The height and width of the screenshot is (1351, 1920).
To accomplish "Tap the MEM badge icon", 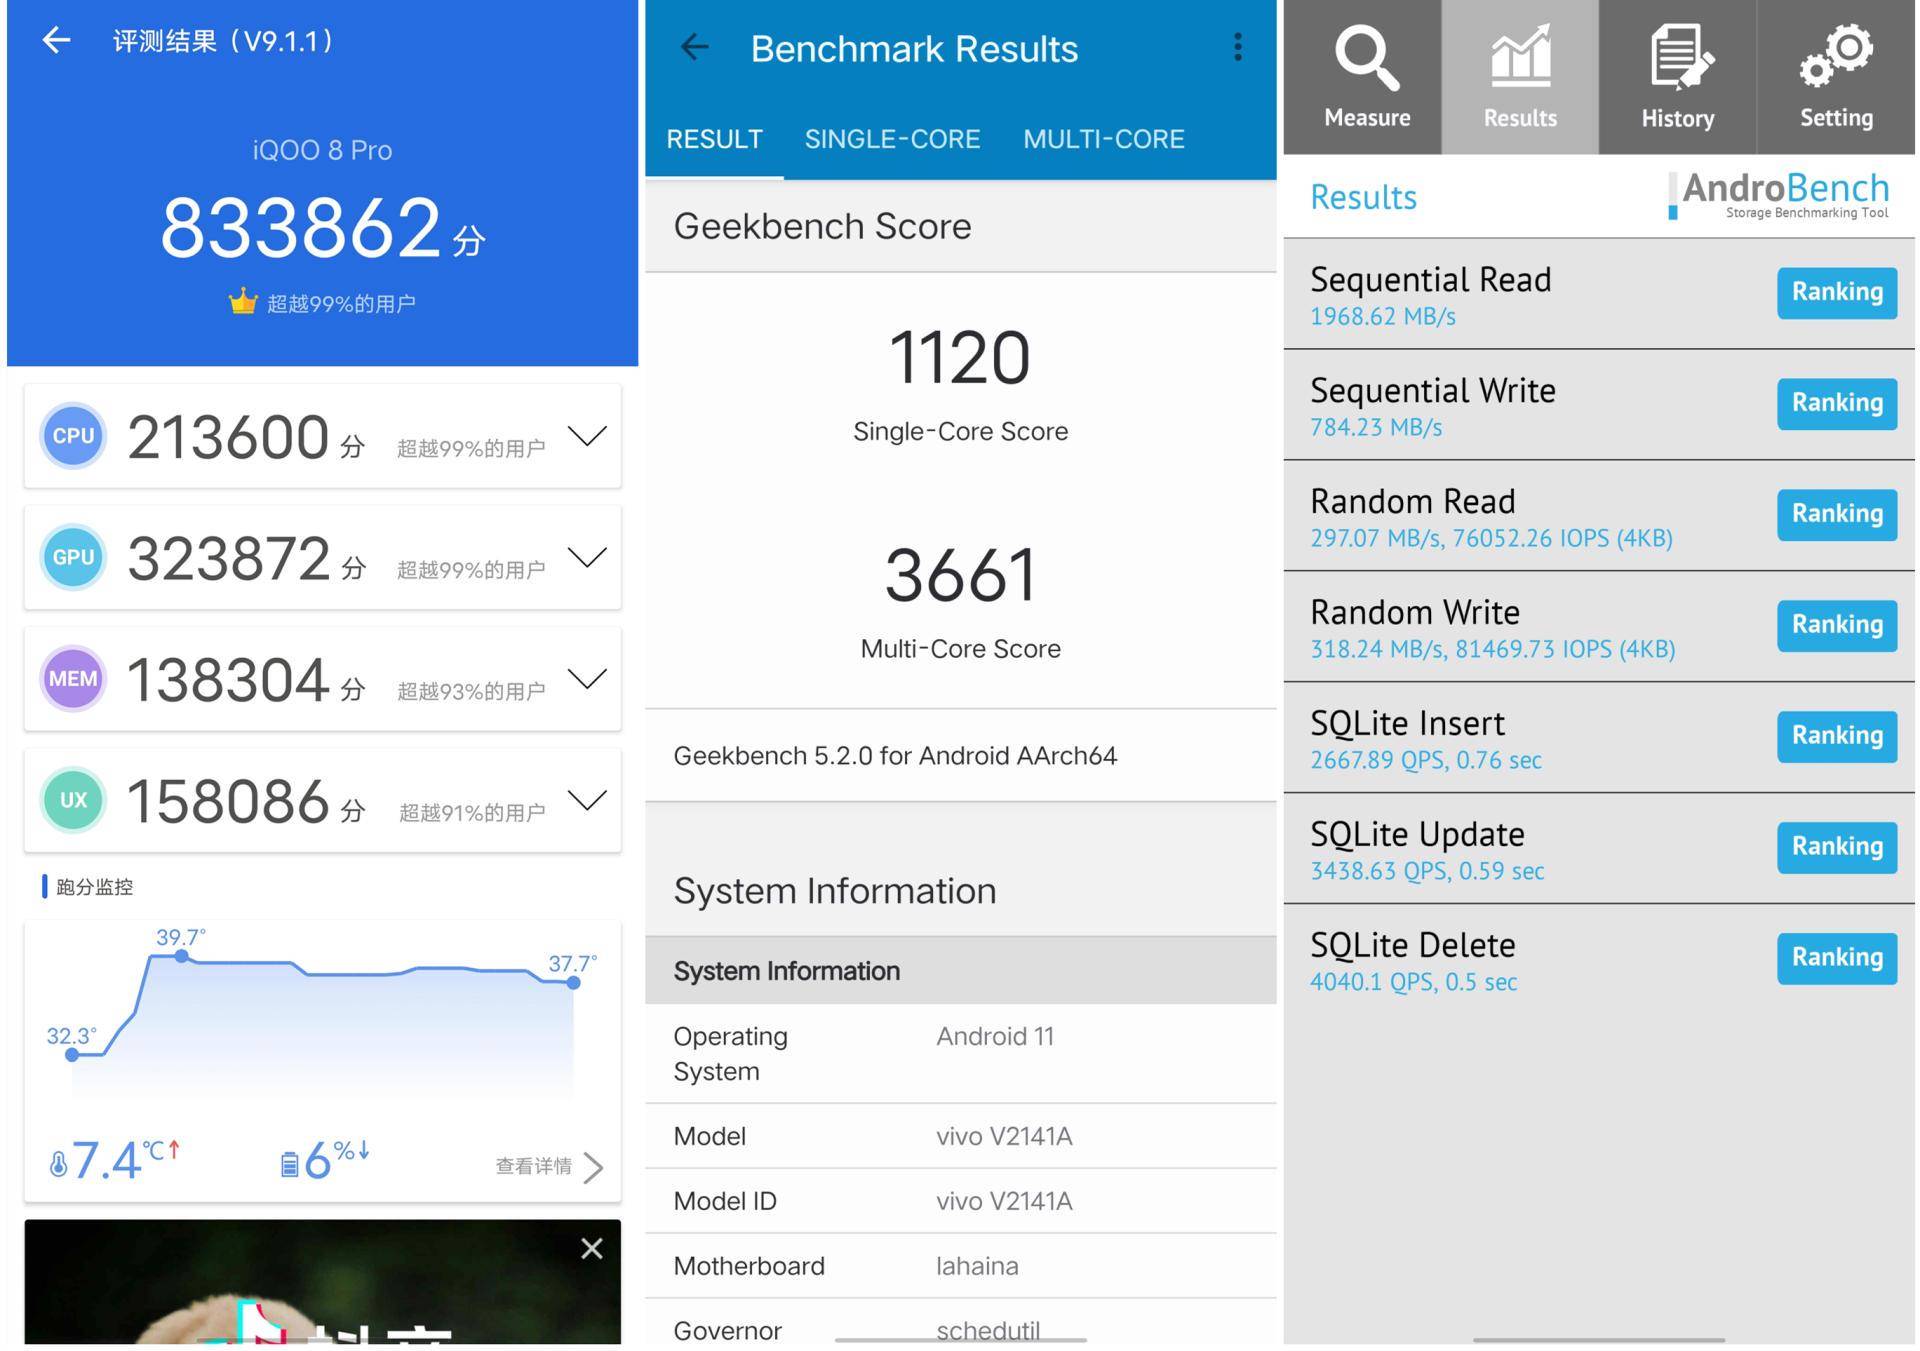I will point(73,678).
